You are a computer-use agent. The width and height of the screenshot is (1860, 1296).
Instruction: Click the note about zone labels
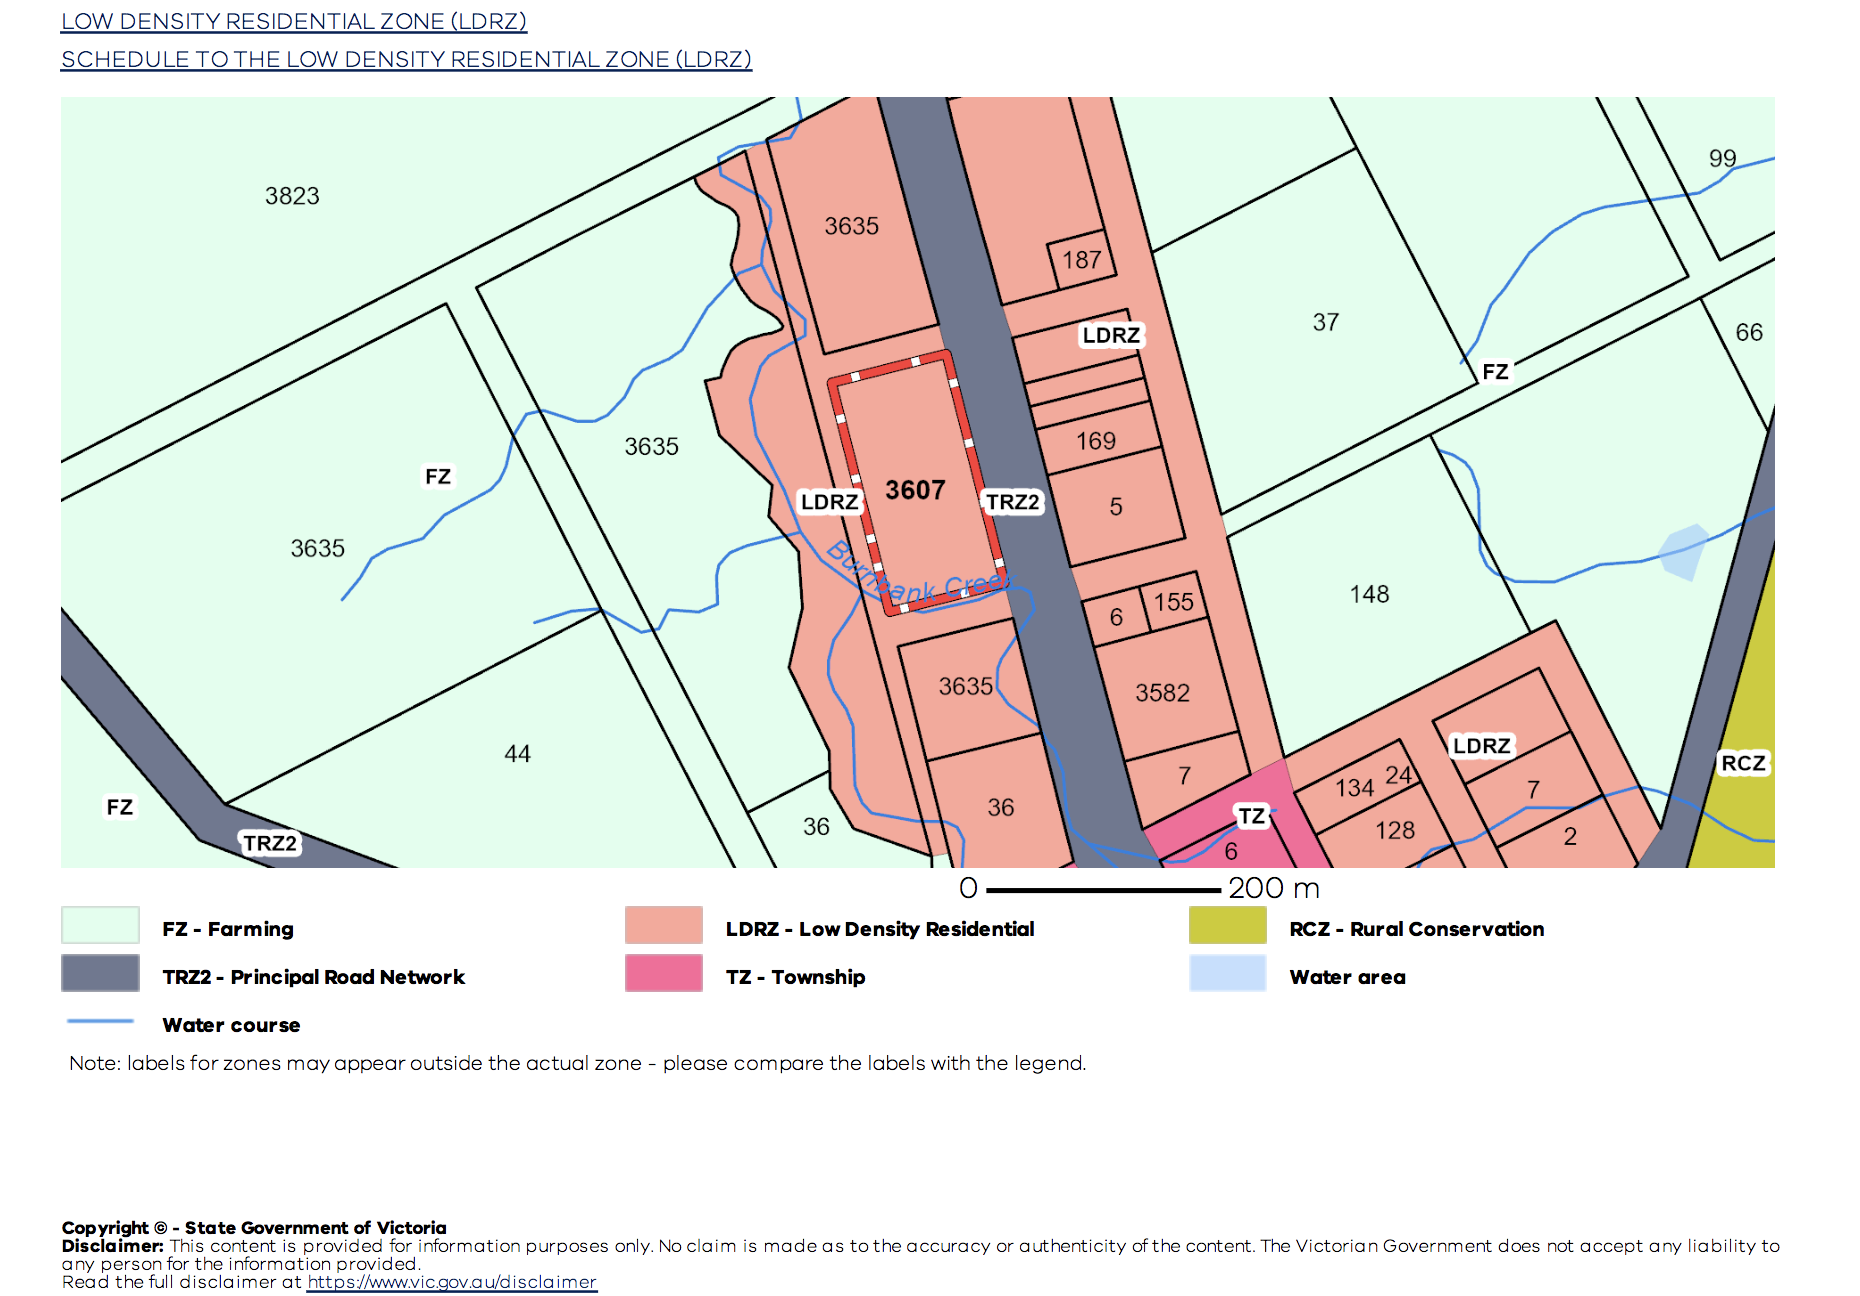point(578,1063)
